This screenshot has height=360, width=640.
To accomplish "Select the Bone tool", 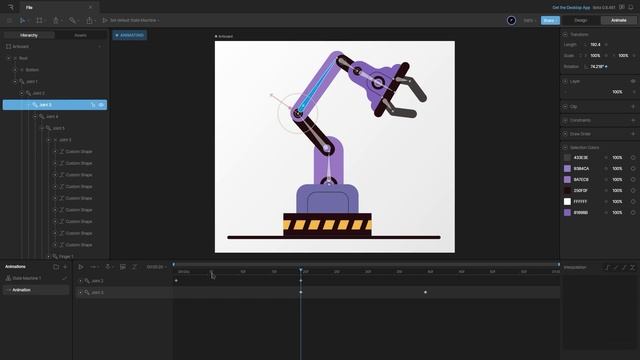I will point(72,20).
